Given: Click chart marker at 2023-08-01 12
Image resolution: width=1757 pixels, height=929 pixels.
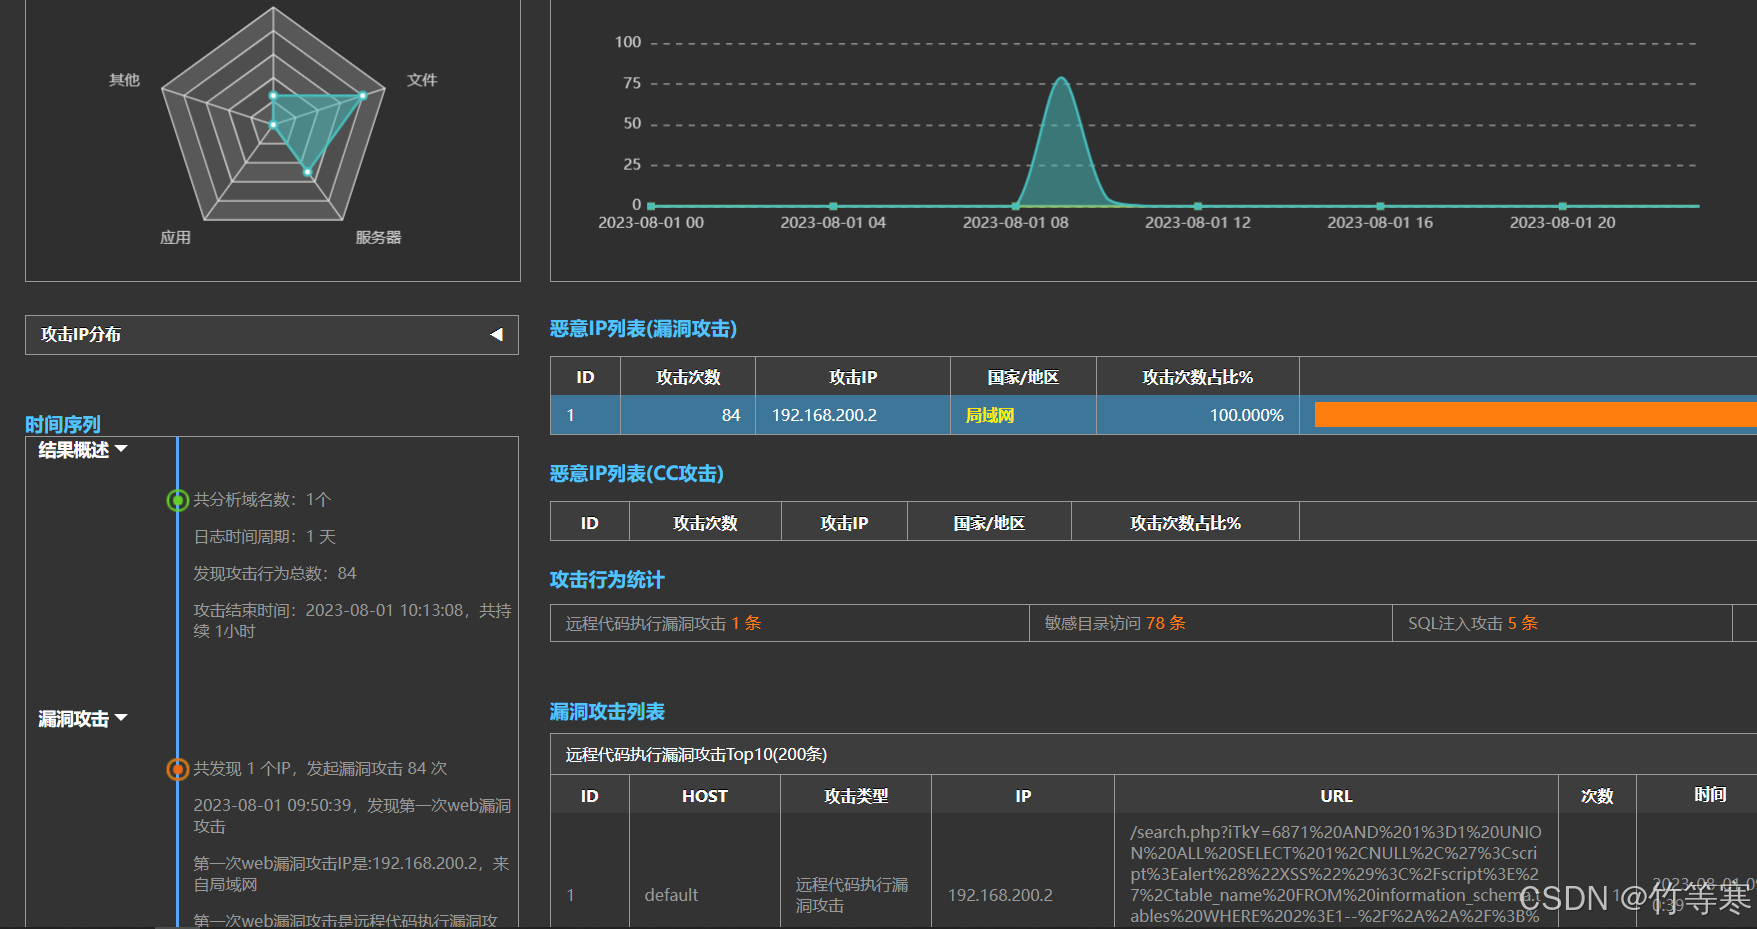Looking at the screenshot, I should (x=1198, y=206).
